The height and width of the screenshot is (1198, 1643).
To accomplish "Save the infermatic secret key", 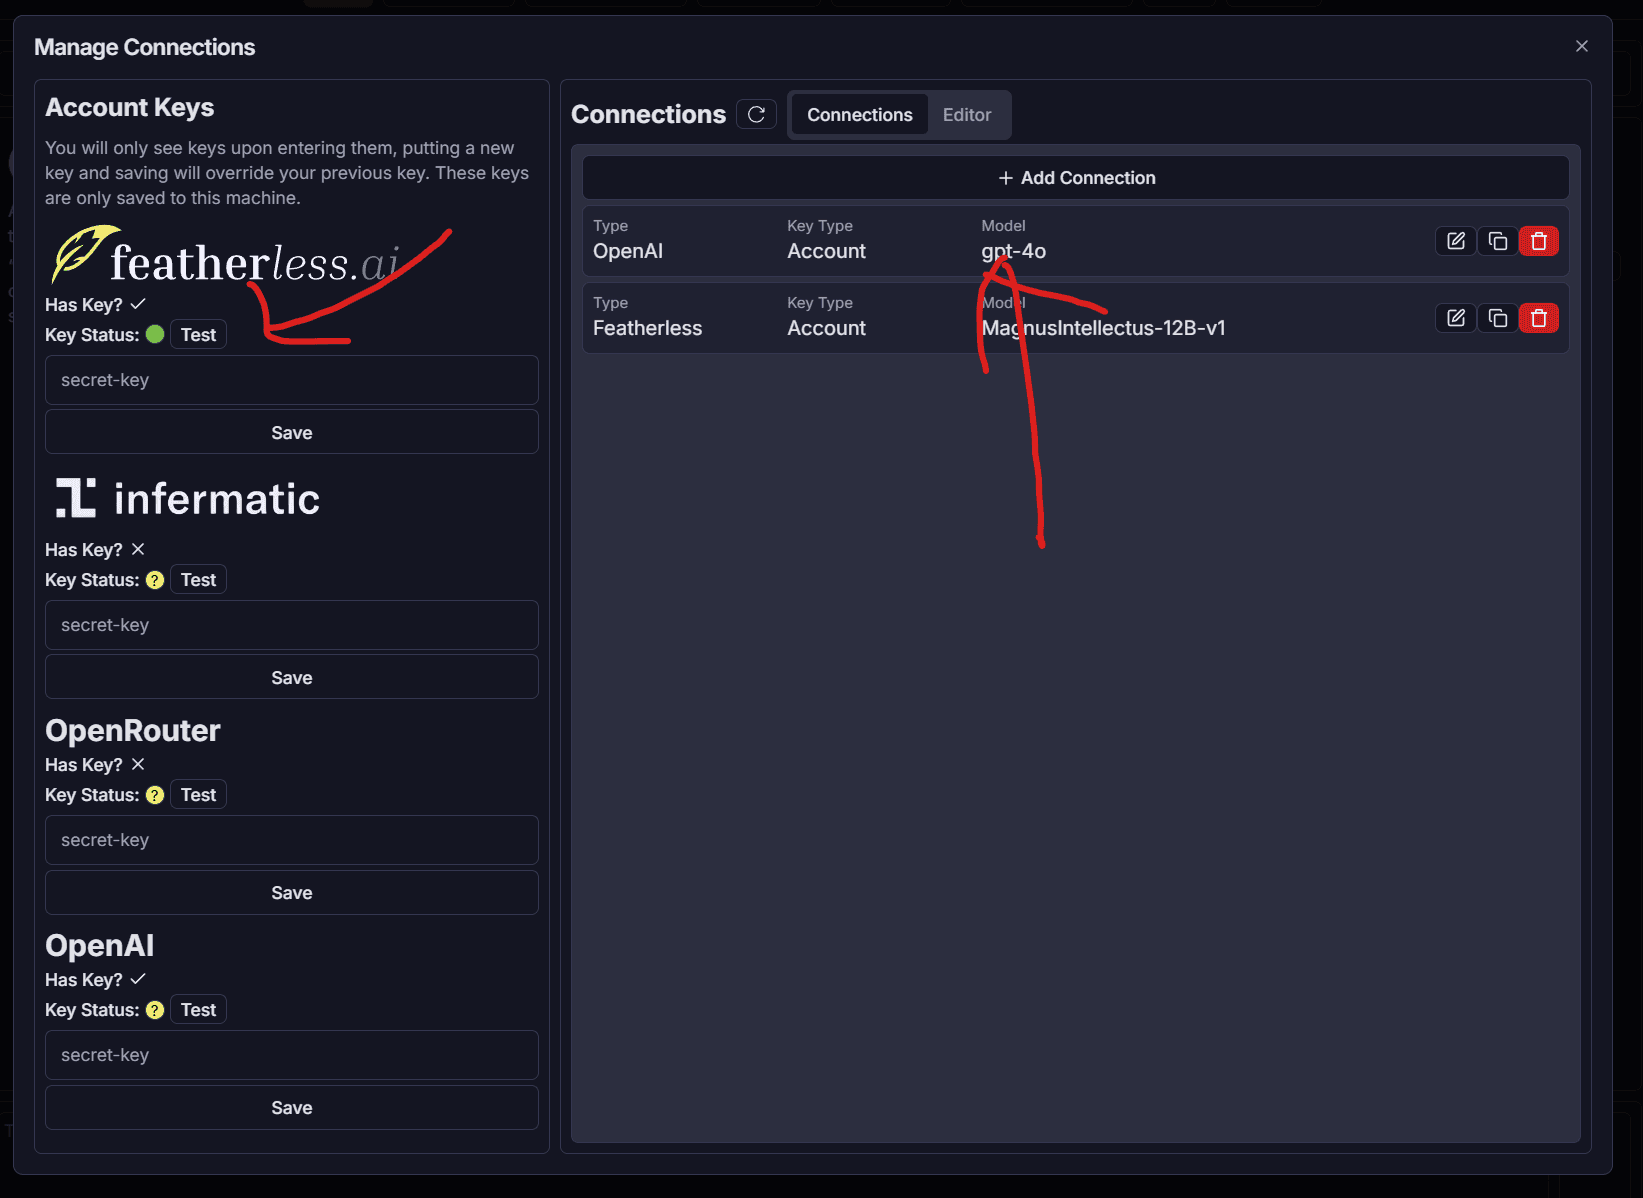I will pyautogui.click(x=292, y=677).
